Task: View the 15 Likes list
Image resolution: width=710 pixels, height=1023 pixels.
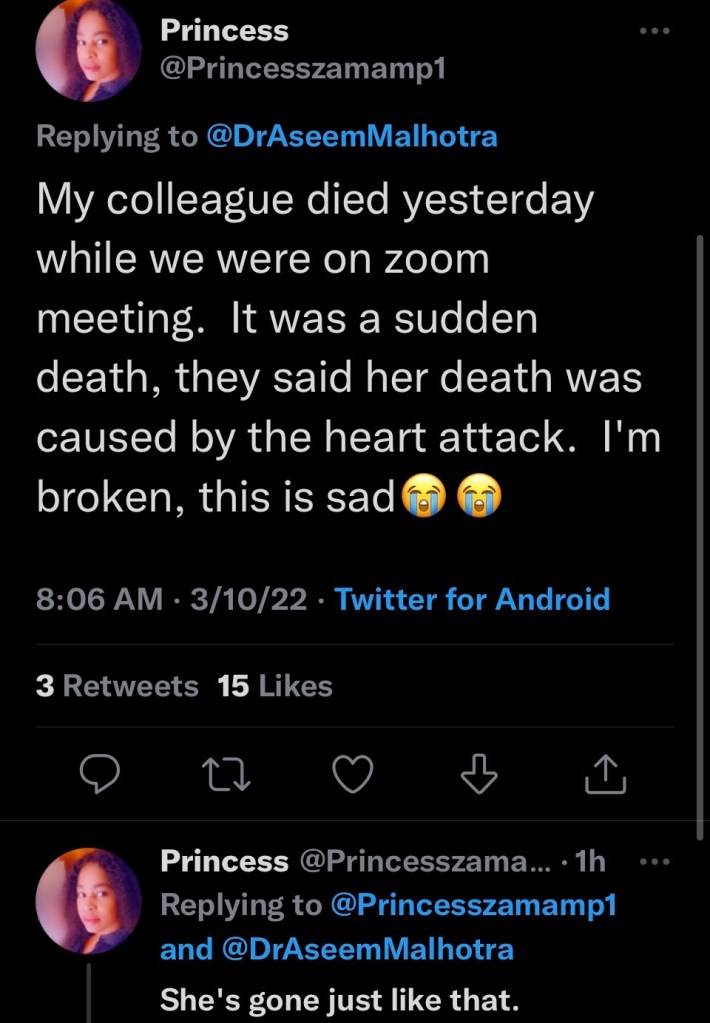Action: point(275,686)
